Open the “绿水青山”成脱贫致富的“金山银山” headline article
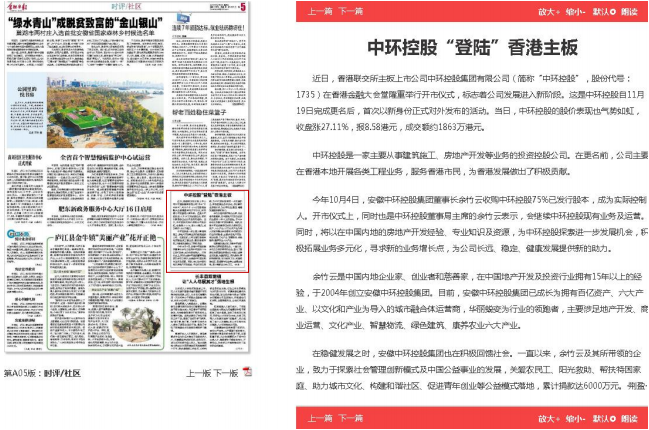The width and height of the screenshot is (649, 430). pos(85,22)
